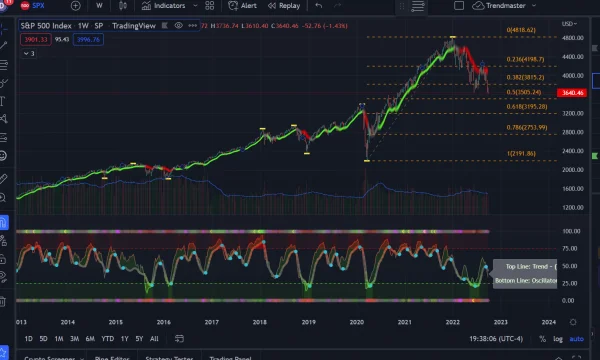The width and height of the screenshot is (600, 360).
Task: Click the flag icon in the chart legend
Action: (x=165, y=26)
